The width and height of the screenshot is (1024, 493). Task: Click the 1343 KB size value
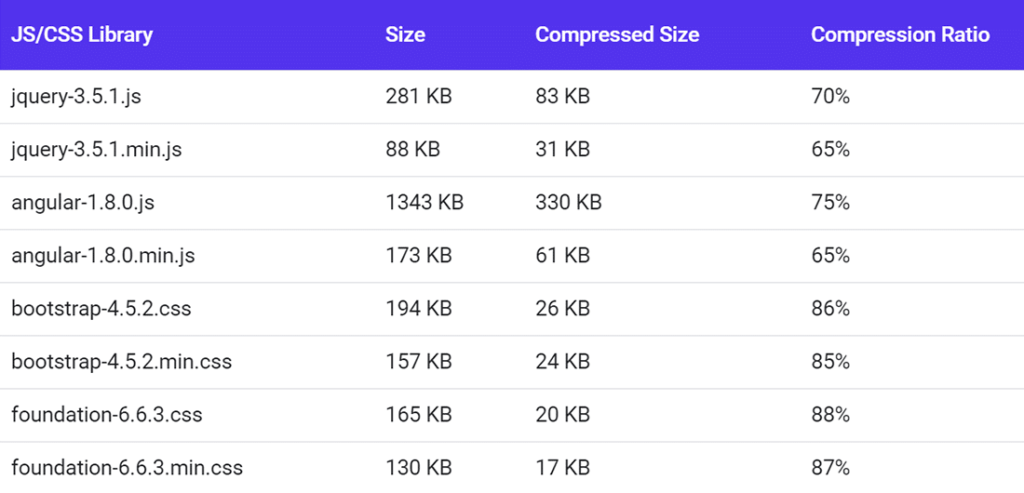pyautogui.click(x=424, y=203)
